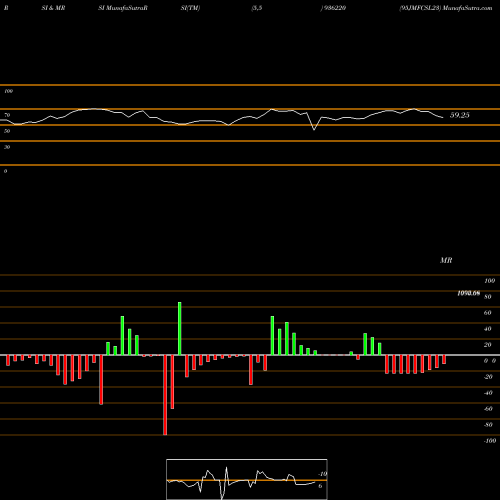Click the MR axis -100 label
The image size is (500, 500).
(x=490, y=441)
